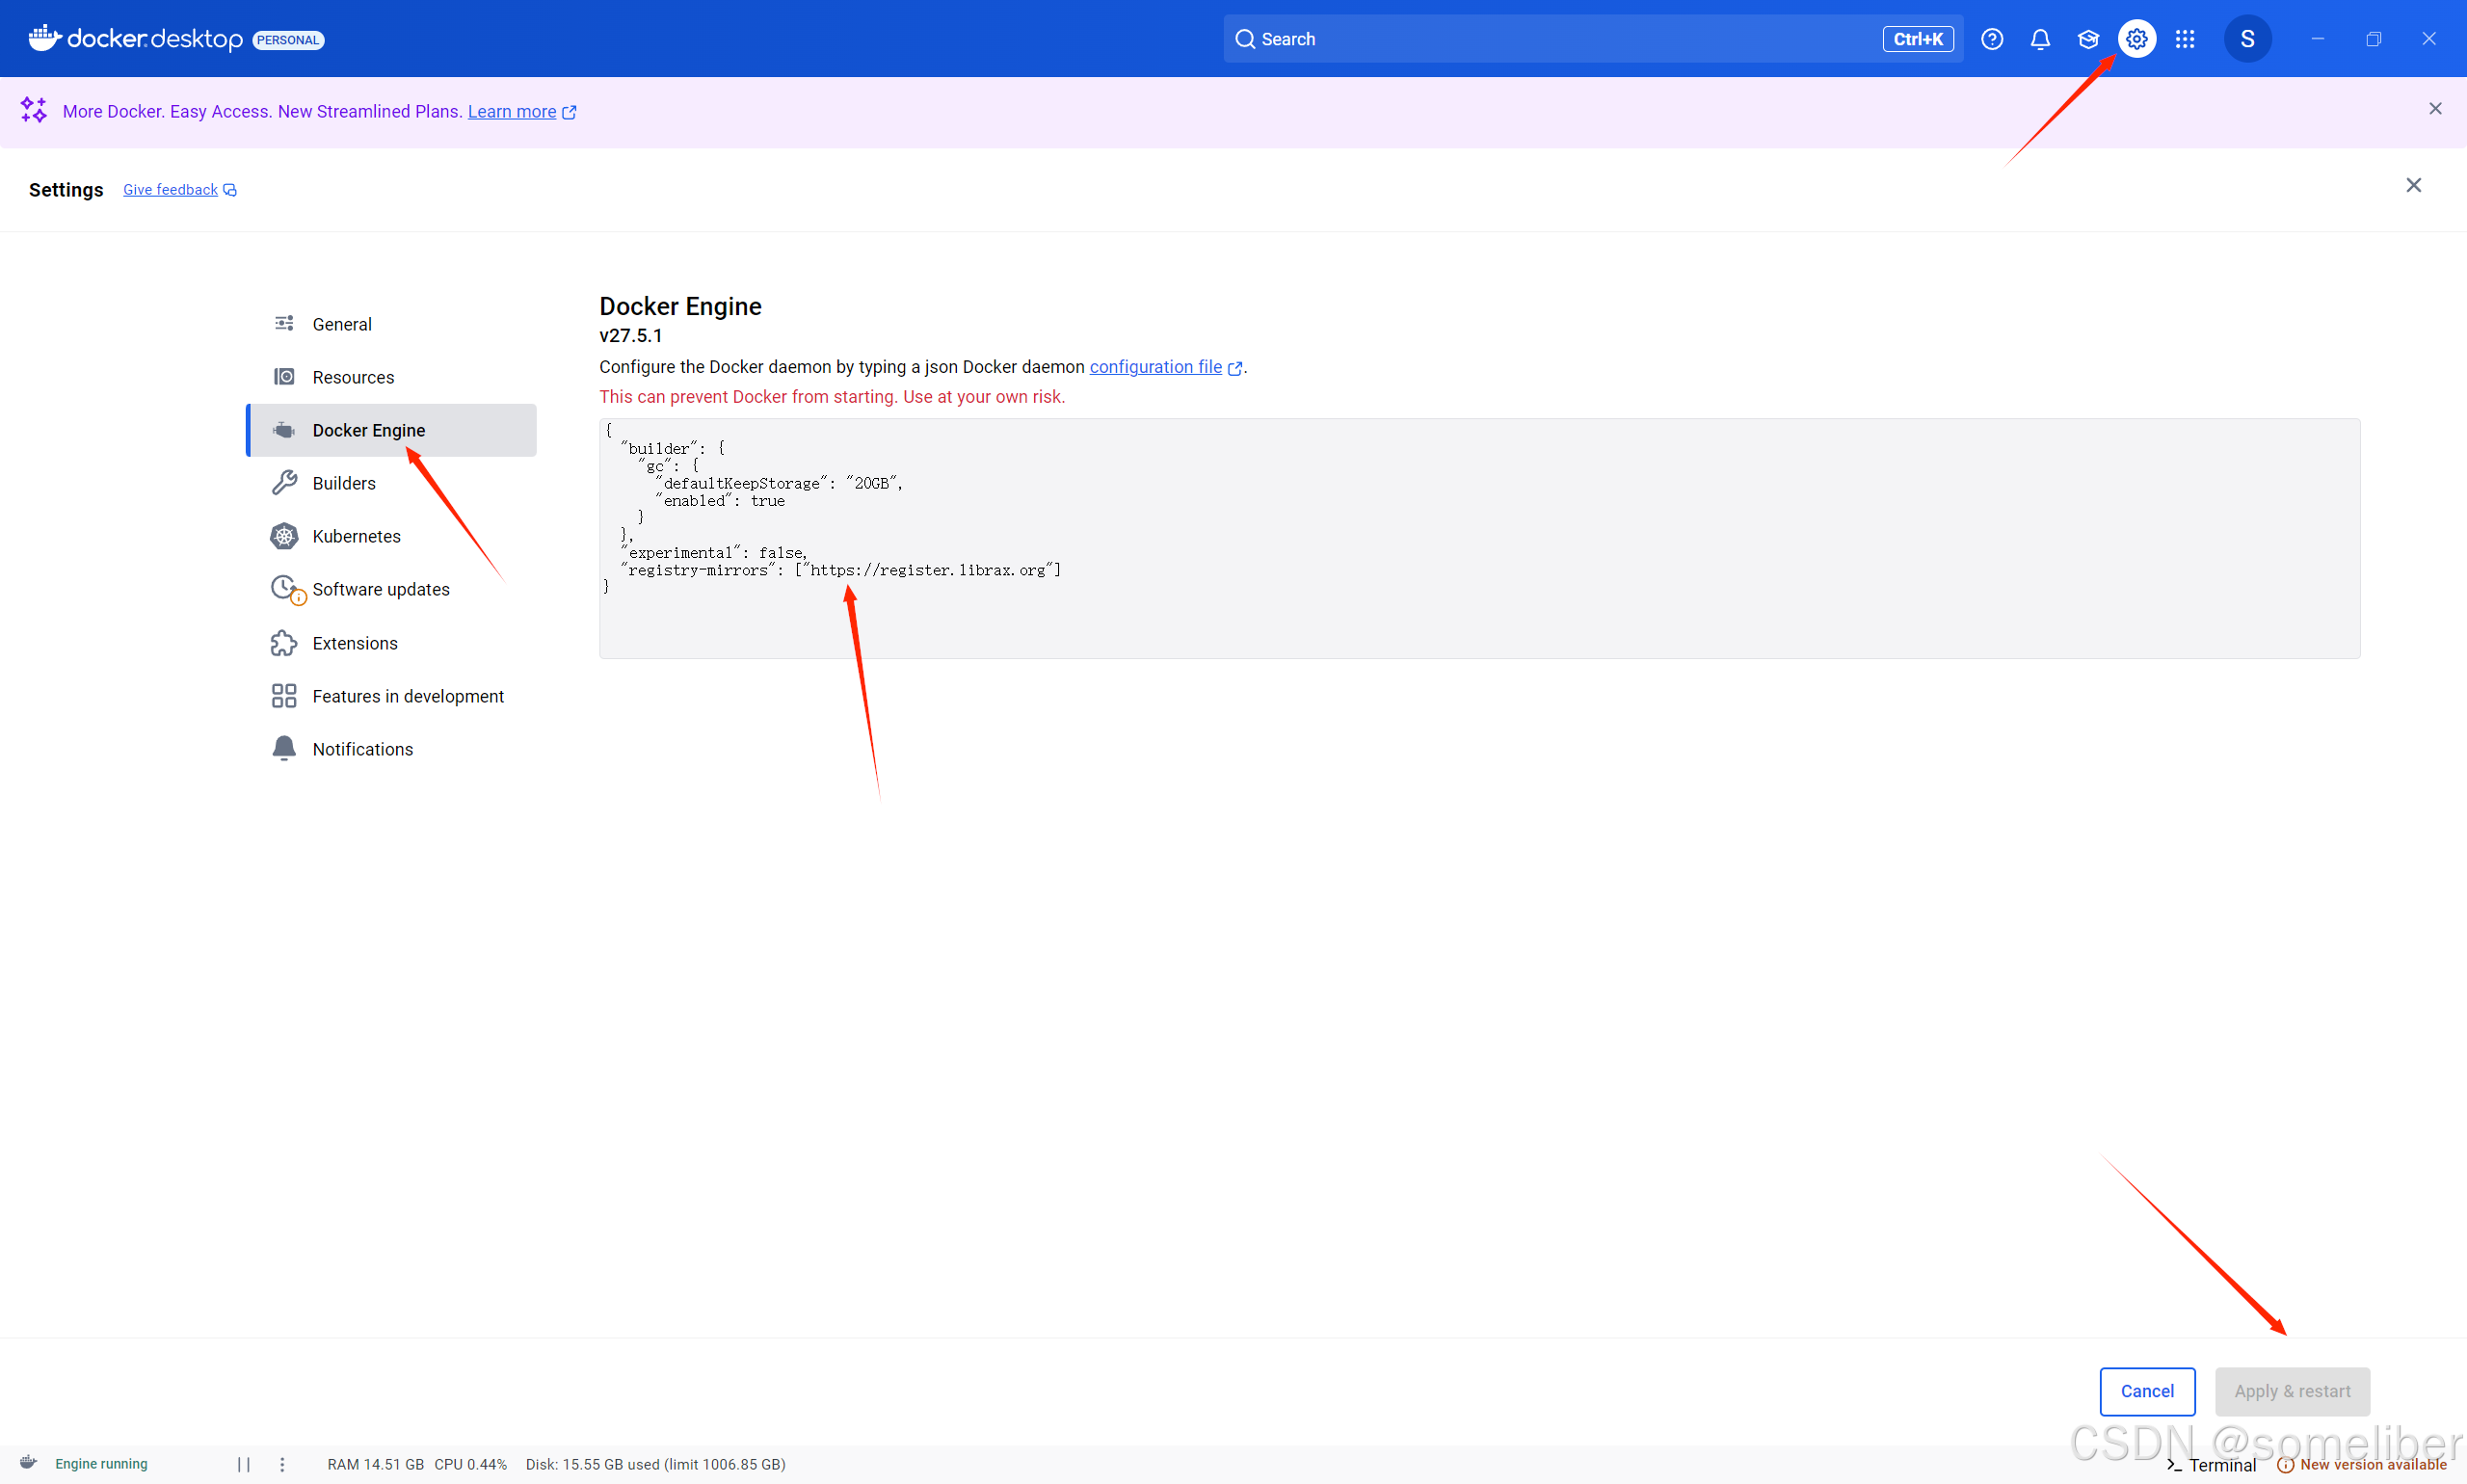Viewport: 2467px width, 1484px height.
Task: Click the registry-mirrors line in editor
Action: [x=840, y=570]
